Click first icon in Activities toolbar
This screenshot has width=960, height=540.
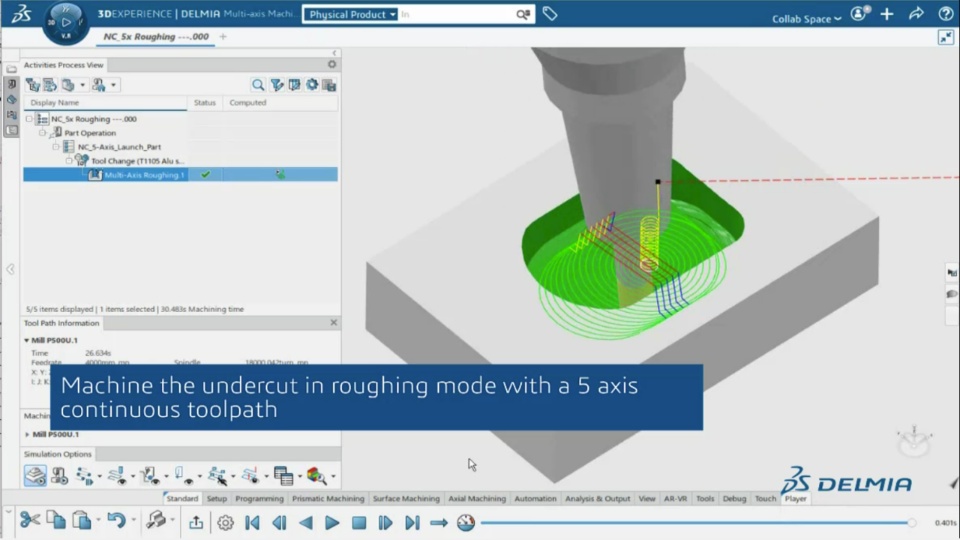pos(33,84)
